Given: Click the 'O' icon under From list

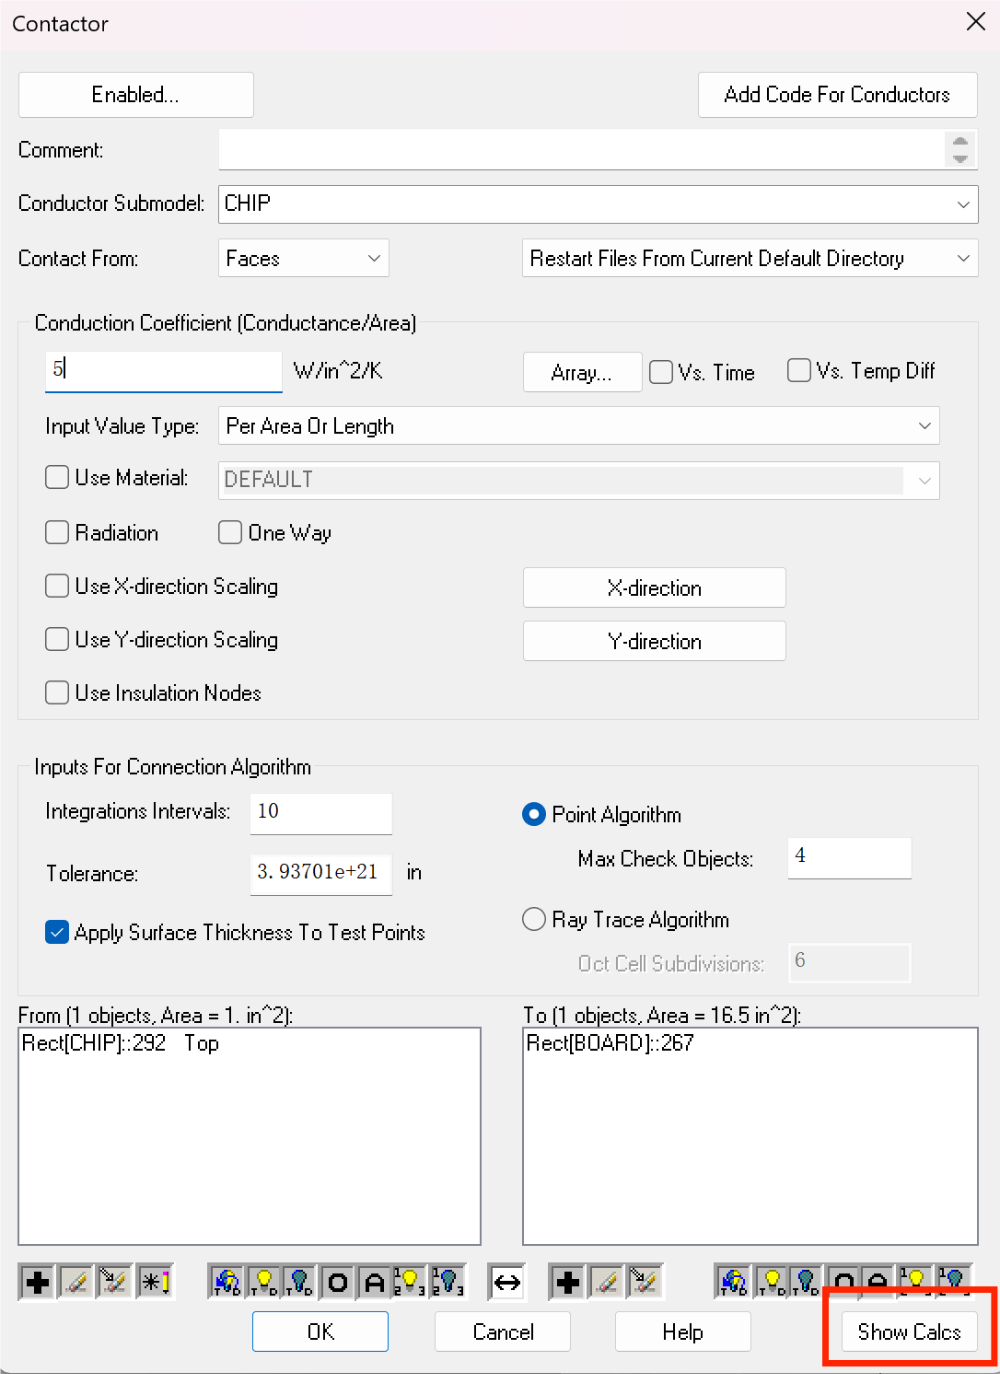Looking at the screenshot, I should [x=338, y=1282].
